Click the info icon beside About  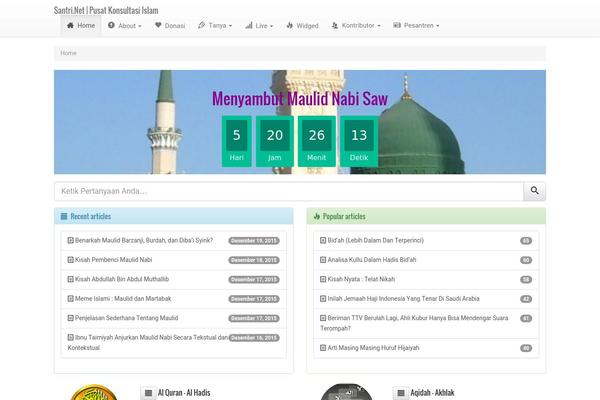point(111,25)
